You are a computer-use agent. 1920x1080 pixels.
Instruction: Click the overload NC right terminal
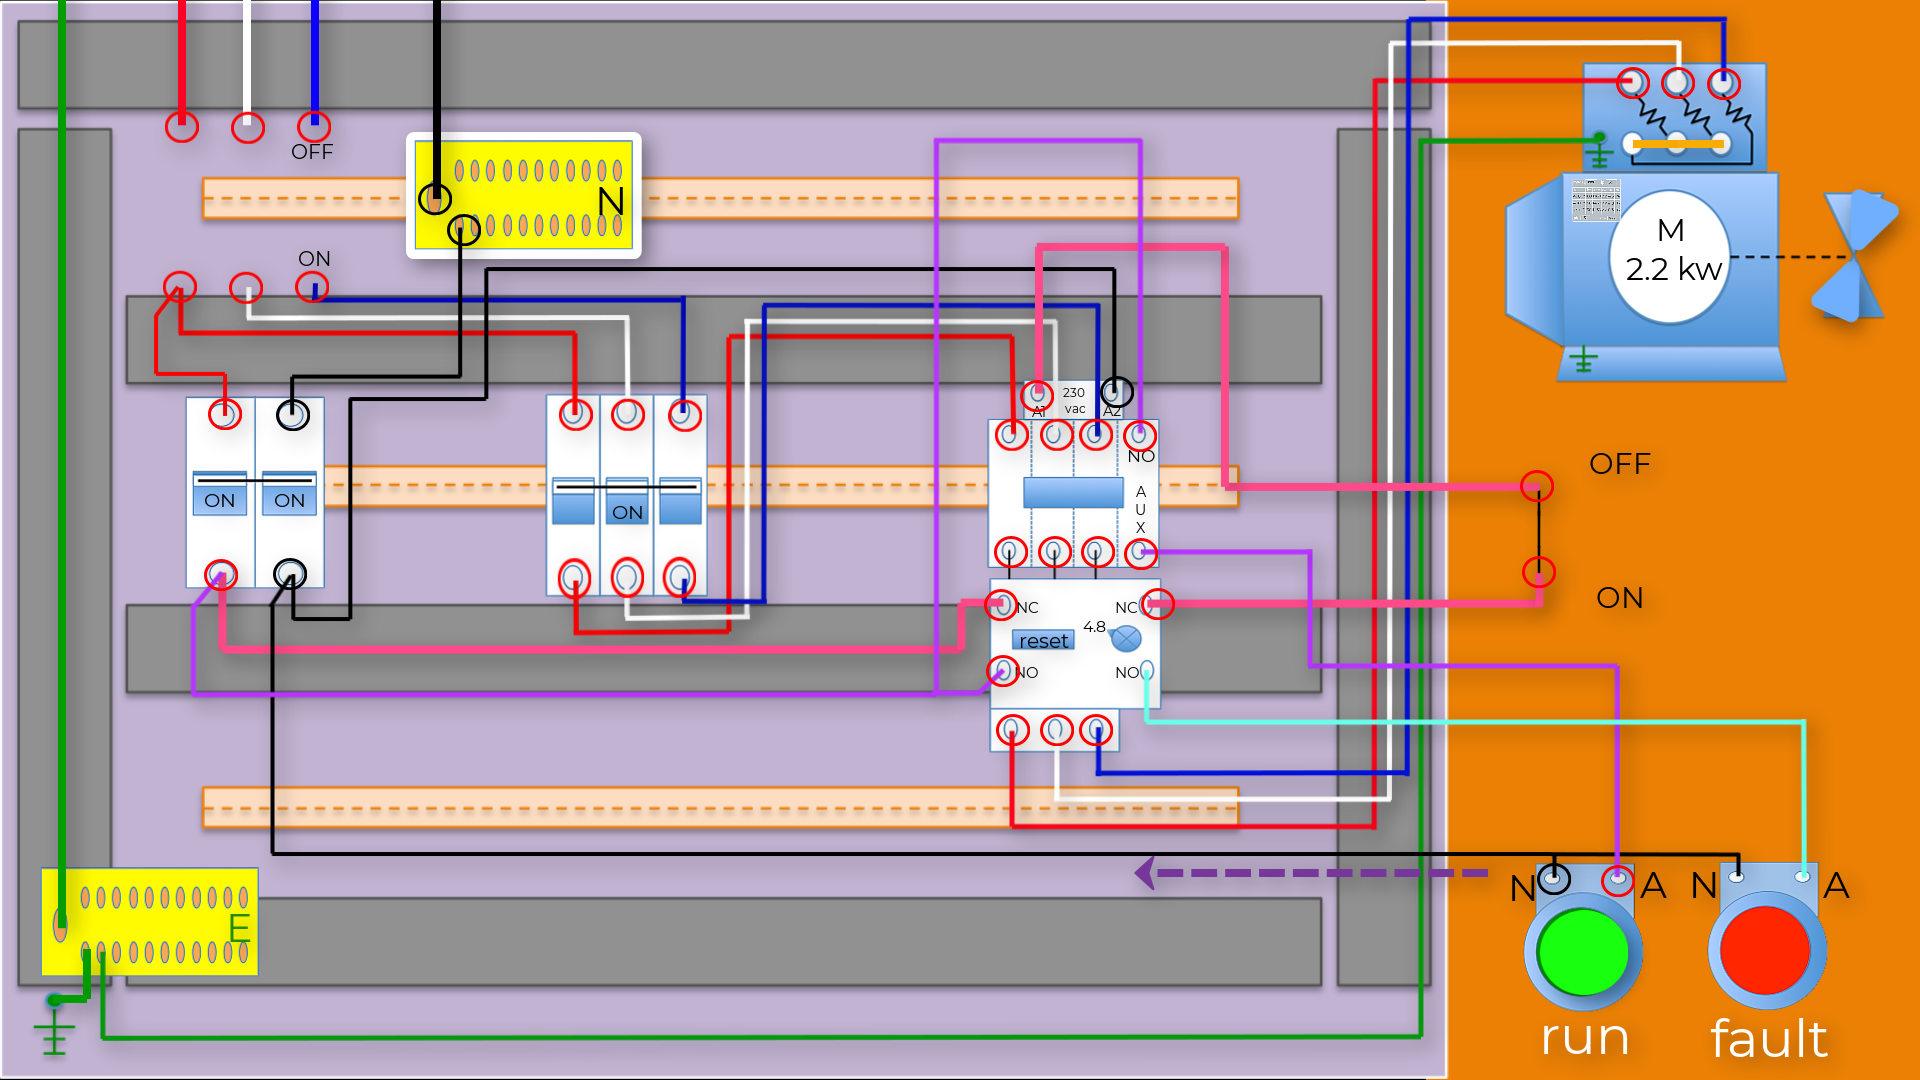coord(1157,603)
